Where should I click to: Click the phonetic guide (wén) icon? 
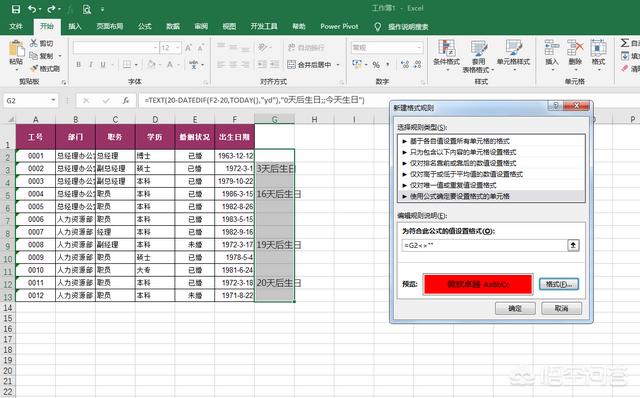click(x=194, y=64)
